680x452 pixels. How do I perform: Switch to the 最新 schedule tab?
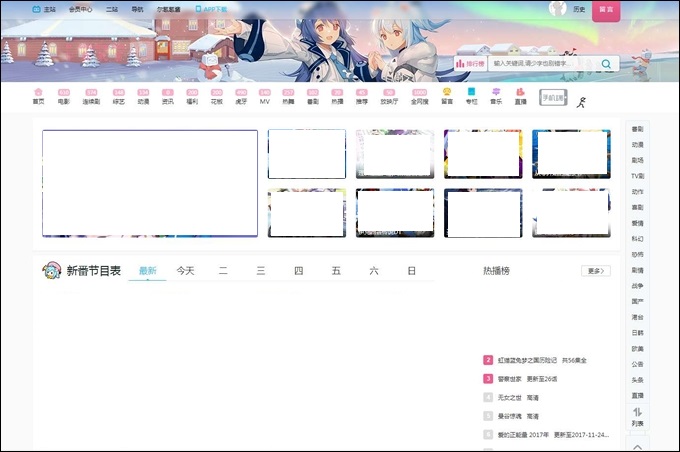(147, 271)
